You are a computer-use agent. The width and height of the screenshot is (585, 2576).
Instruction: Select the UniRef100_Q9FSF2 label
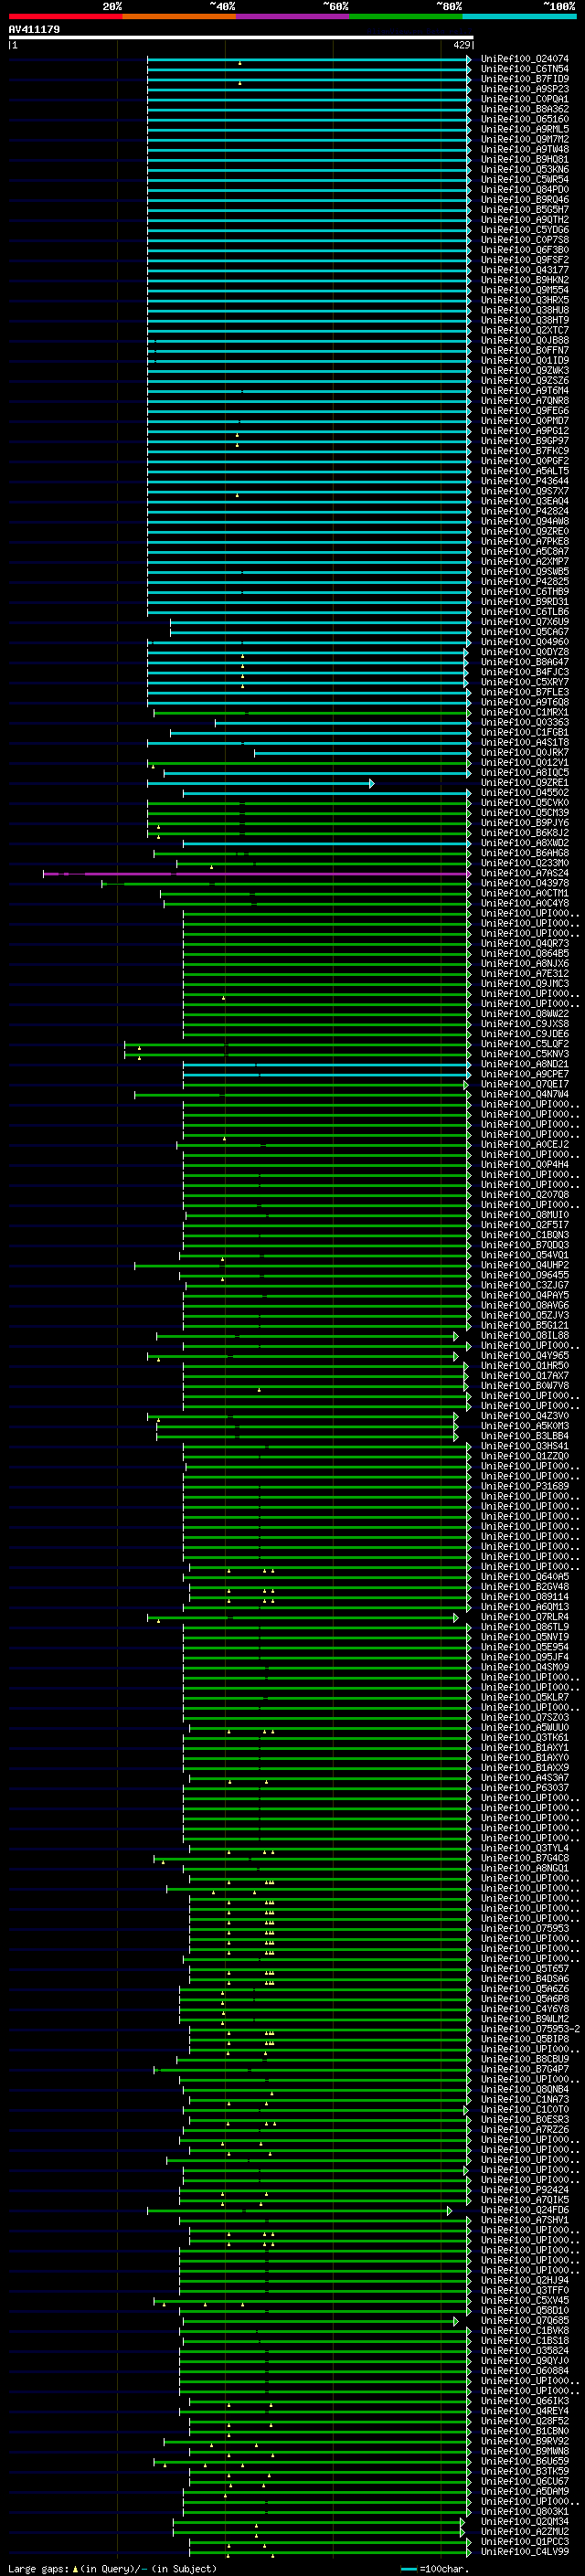point(524,261)
